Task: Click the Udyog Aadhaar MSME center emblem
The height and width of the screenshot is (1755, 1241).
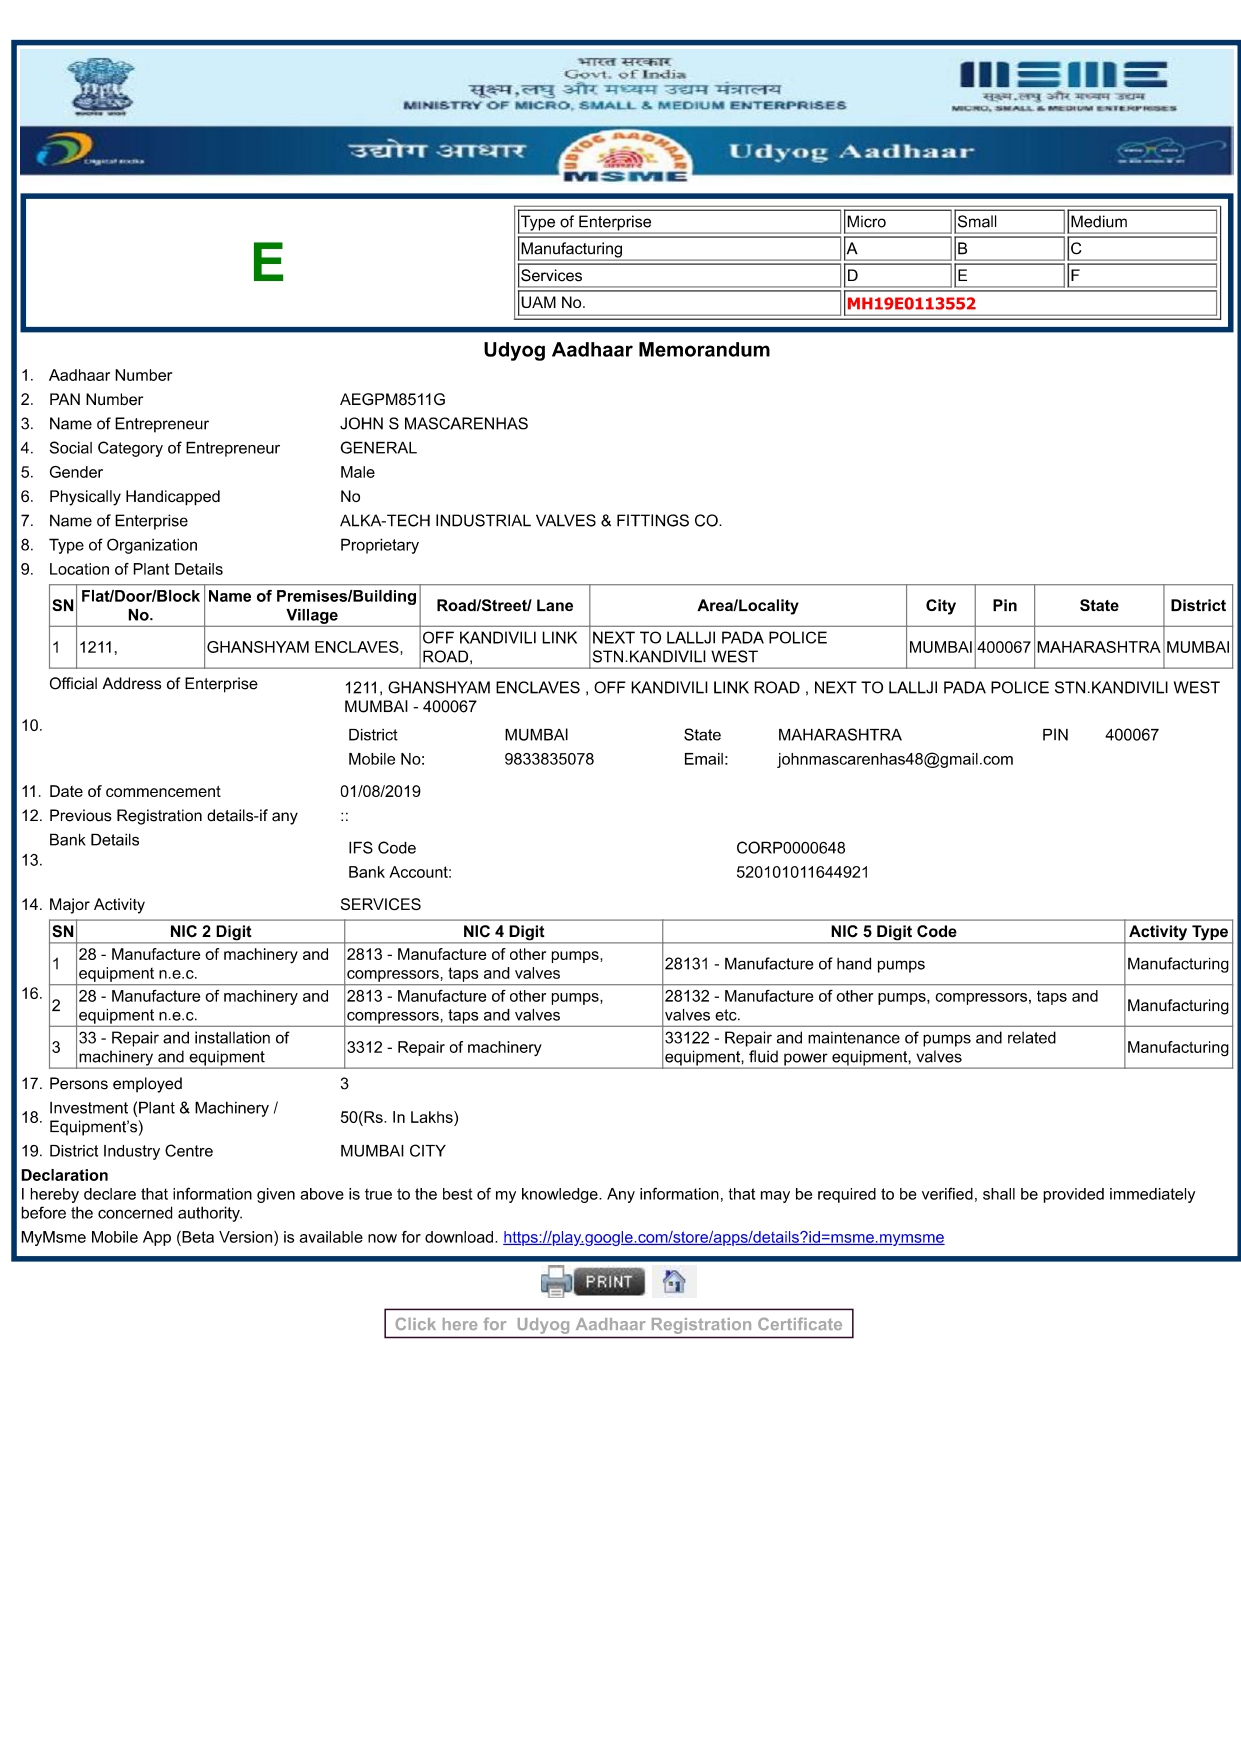Action: click(625, 156)
